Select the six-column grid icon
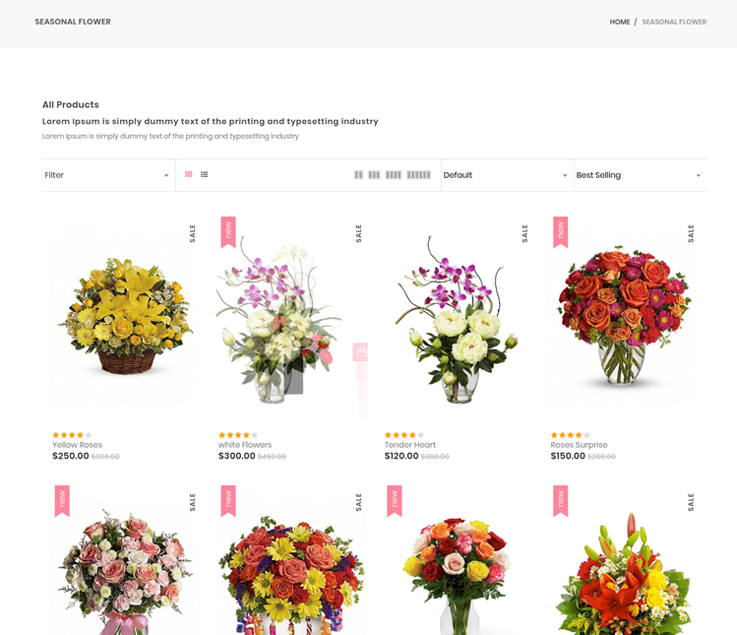This screenshot has width=737, height=635. (419, 175)
